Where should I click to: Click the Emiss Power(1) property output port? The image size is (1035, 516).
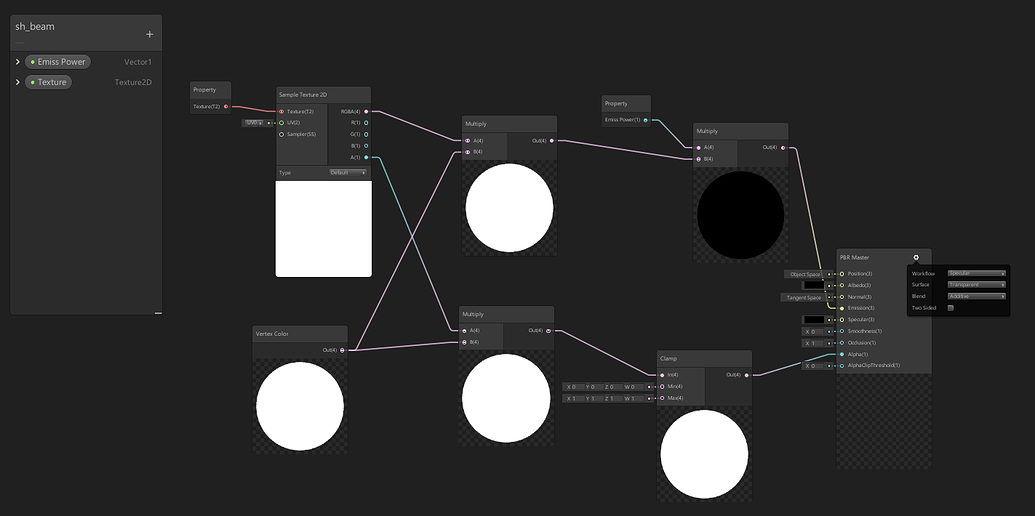645,120
